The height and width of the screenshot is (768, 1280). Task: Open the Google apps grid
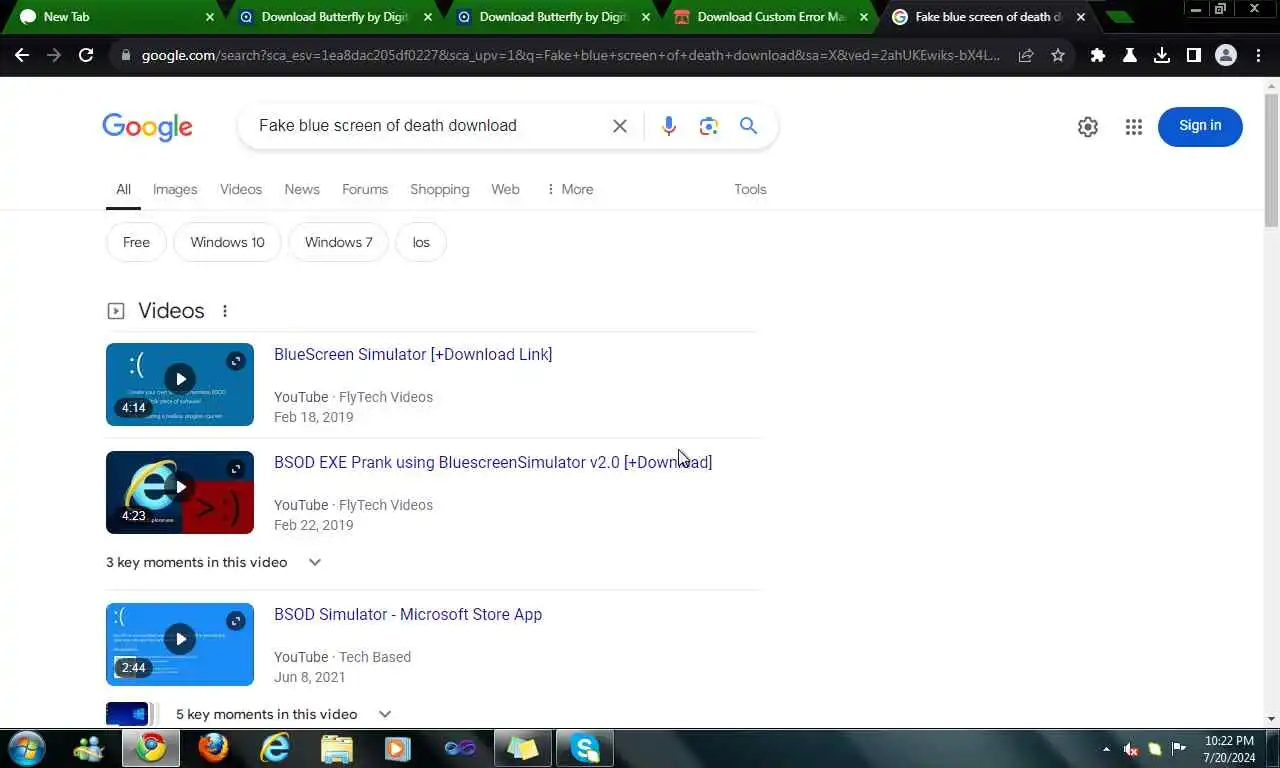pyautogui.click(x=1133, y=127)
